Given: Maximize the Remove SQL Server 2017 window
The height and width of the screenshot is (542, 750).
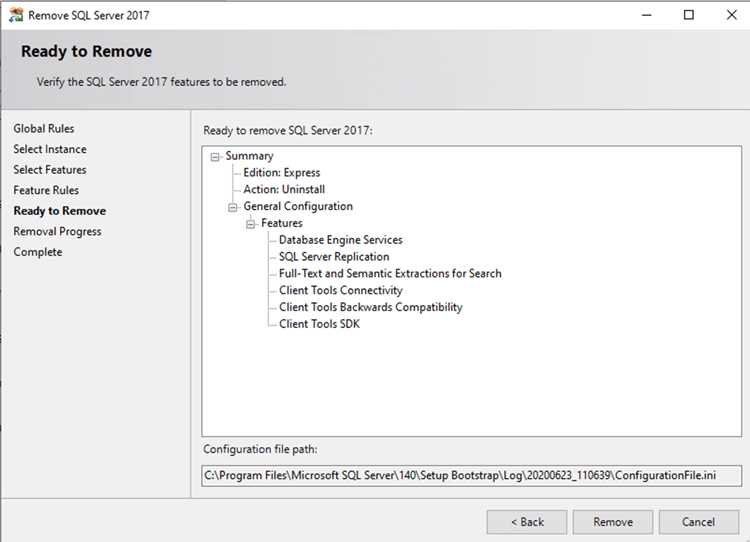Looking at the screenshot, I should (688, 15).
